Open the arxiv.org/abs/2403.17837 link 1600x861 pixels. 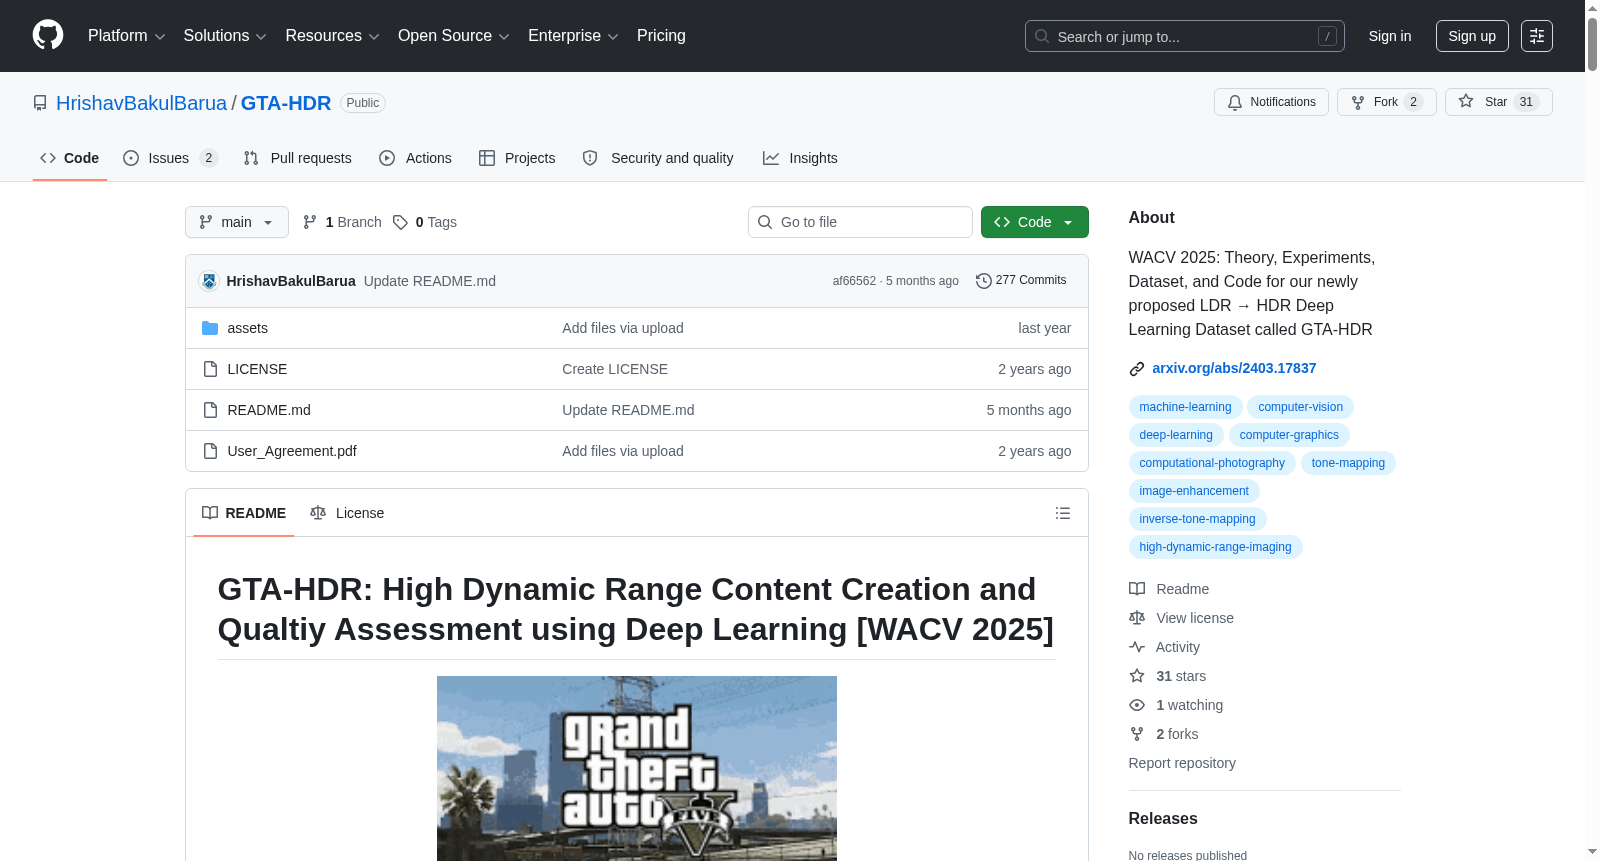[1234, 368]
